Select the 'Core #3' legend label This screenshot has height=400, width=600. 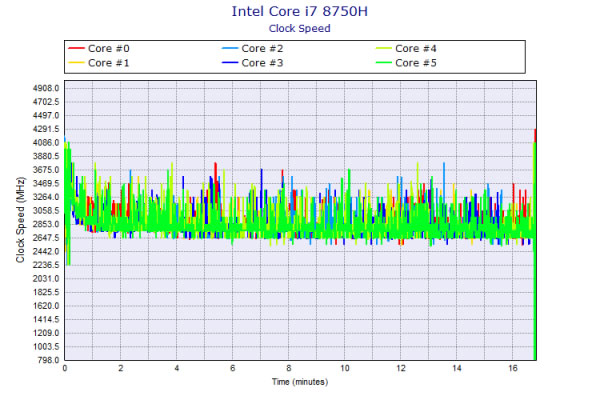coord(262,63)
